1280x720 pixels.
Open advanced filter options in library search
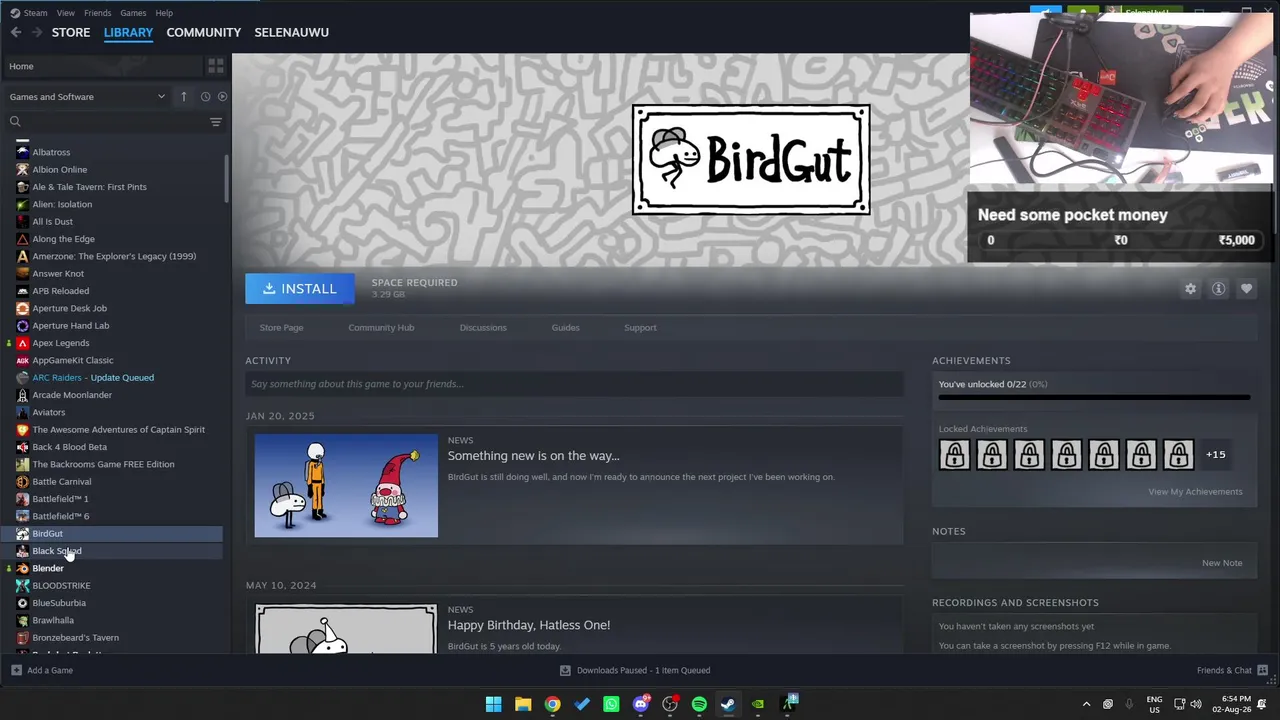click(215, 122)
